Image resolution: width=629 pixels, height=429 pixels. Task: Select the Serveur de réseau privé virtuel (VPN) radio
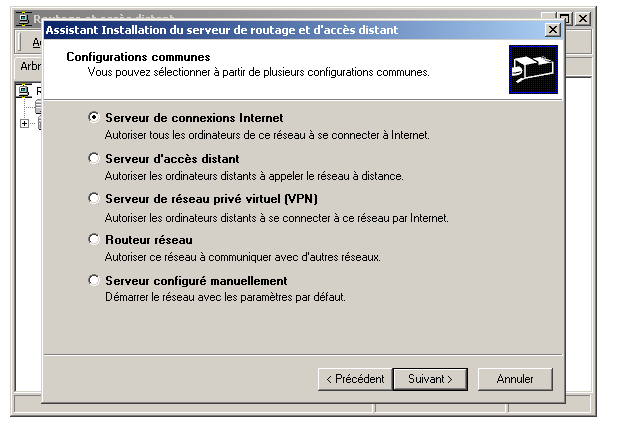[94, 198]
